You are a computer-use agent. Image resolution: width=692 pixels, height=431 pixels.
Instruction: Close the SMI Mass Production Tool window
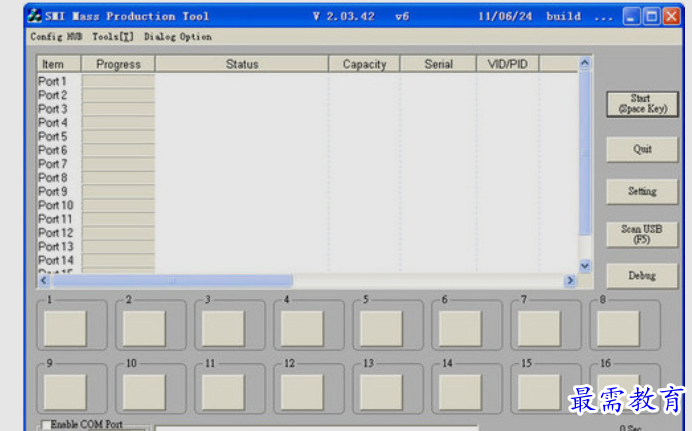click(x=671, y=16)
